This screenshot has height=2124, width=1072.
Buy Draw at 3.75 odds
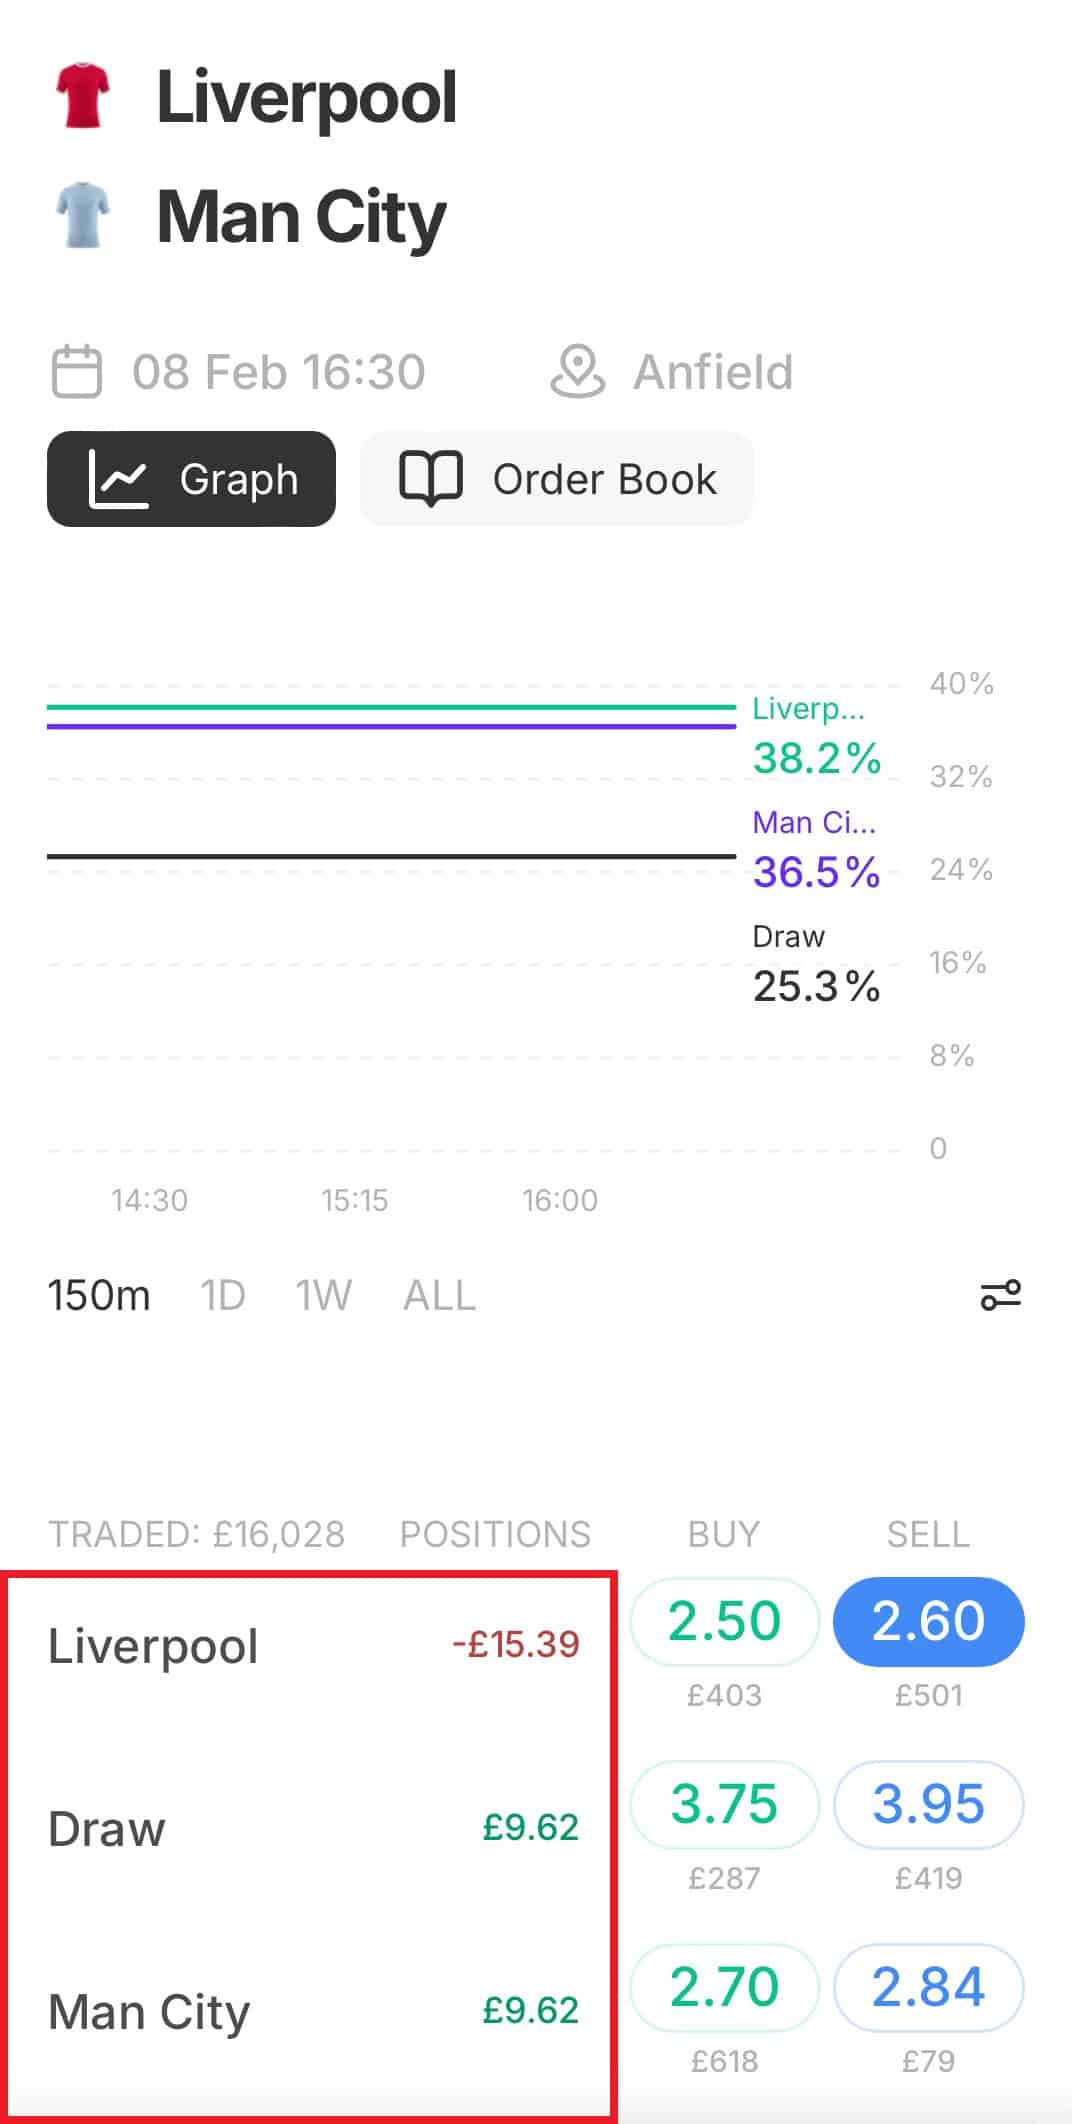724,1804
